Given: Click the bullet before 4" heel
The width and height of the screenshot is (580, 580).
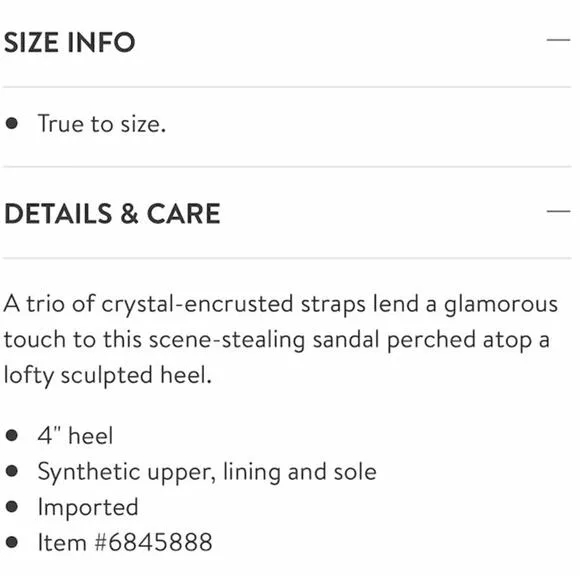Looking at the screenshot, I should pos(12,435).
